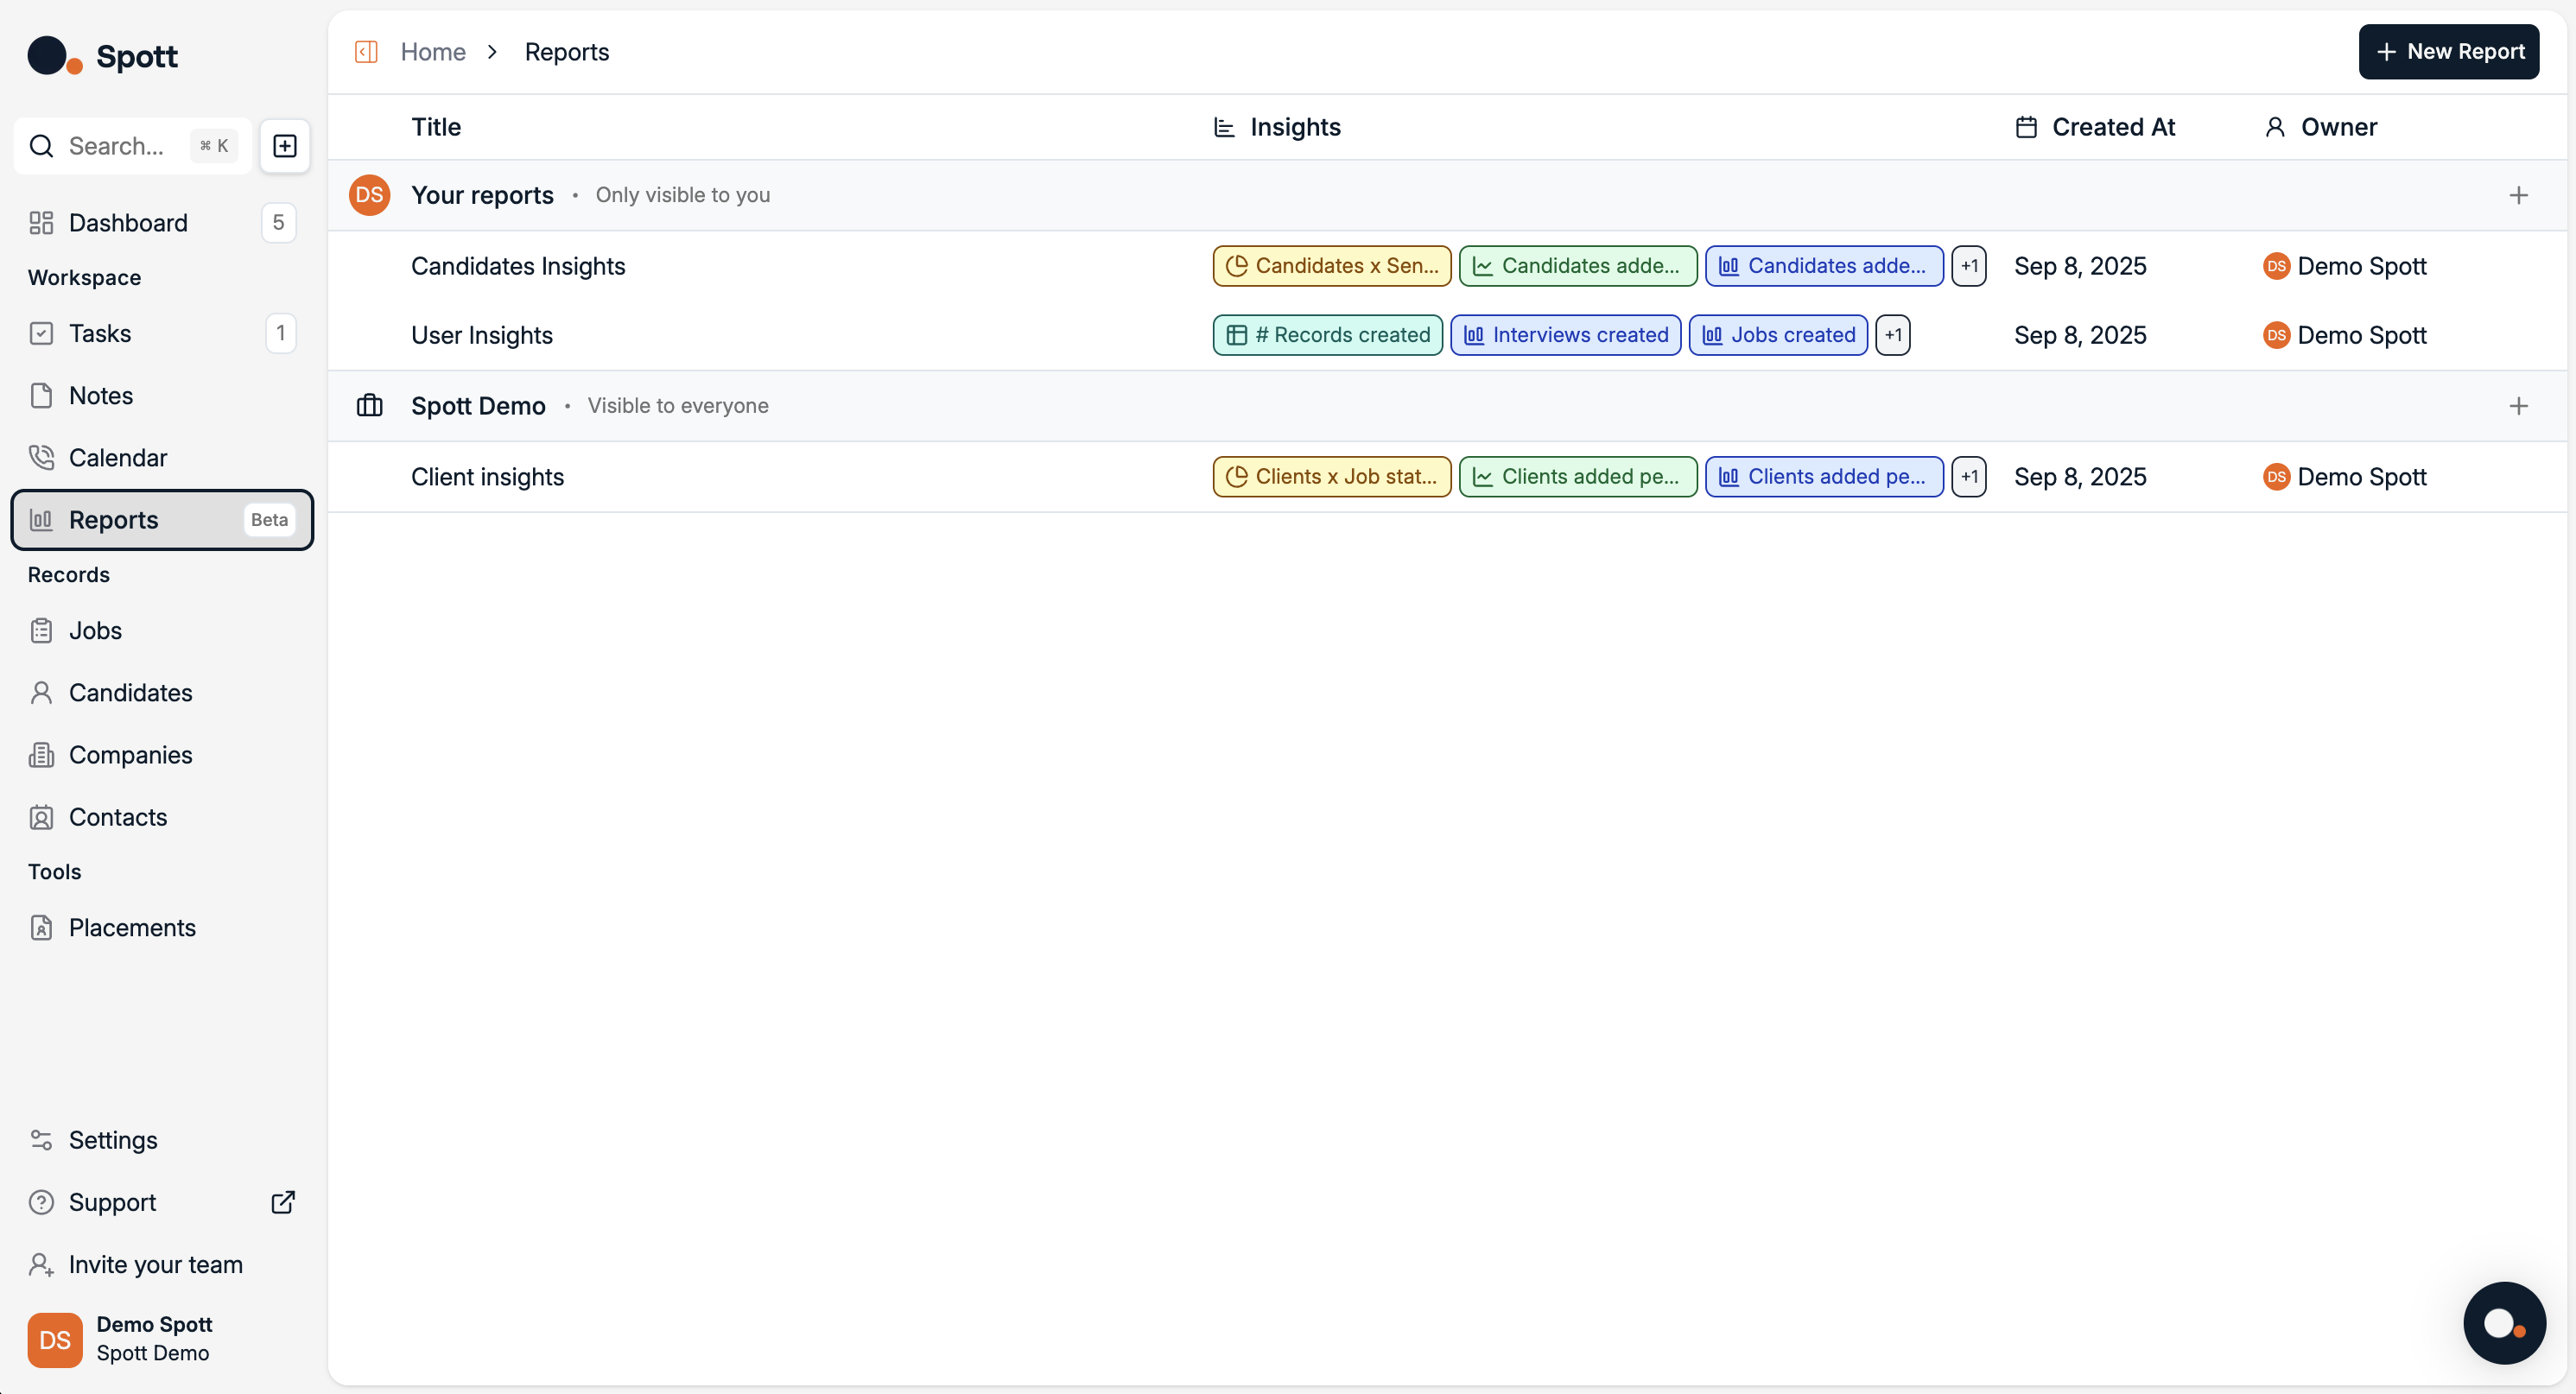This screenshot has width=2576, height=1394.
Task: Click the New Report button
Action: click(2448, 52)
